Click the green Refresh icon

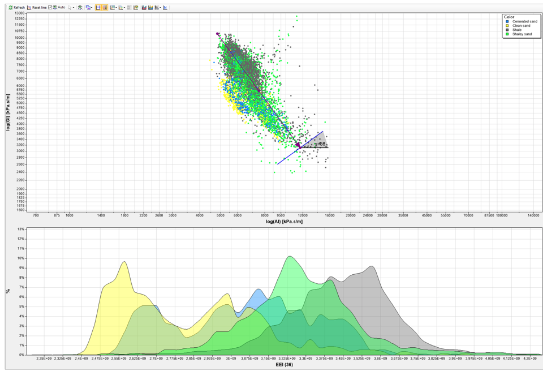(x=10, y=7)
